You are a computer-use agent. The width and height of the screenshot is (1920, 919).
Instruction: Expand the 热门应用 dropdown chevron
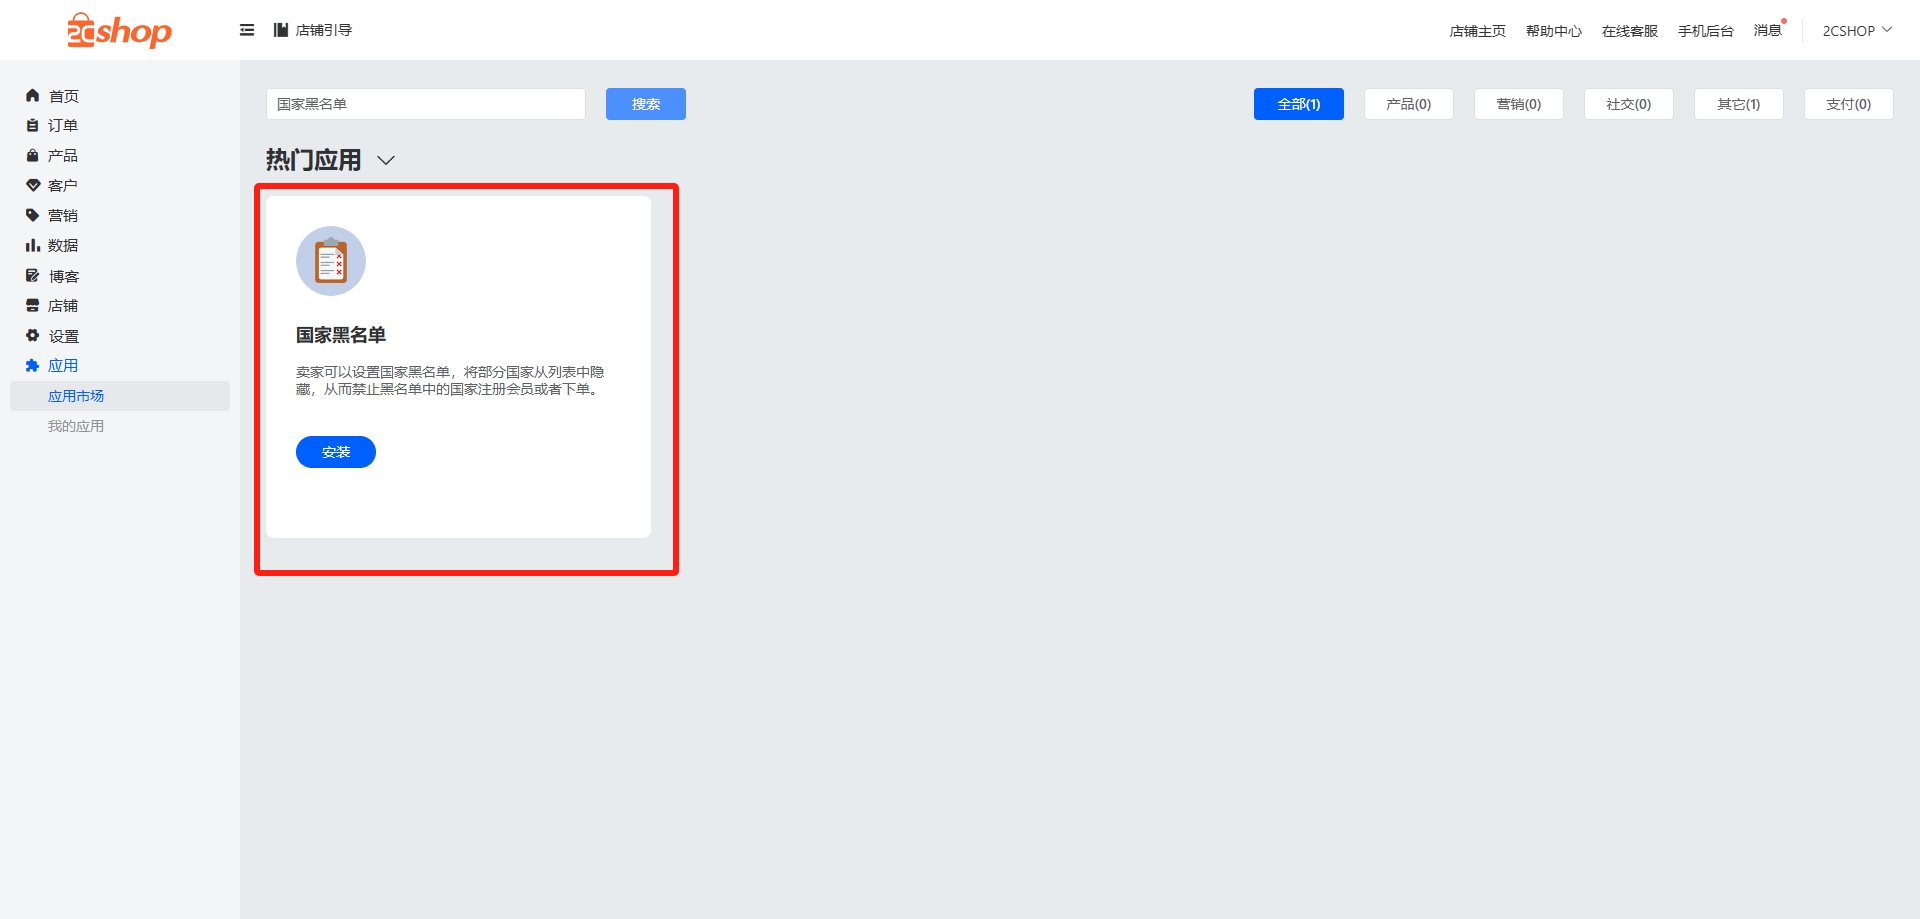(x=386, y=160)
